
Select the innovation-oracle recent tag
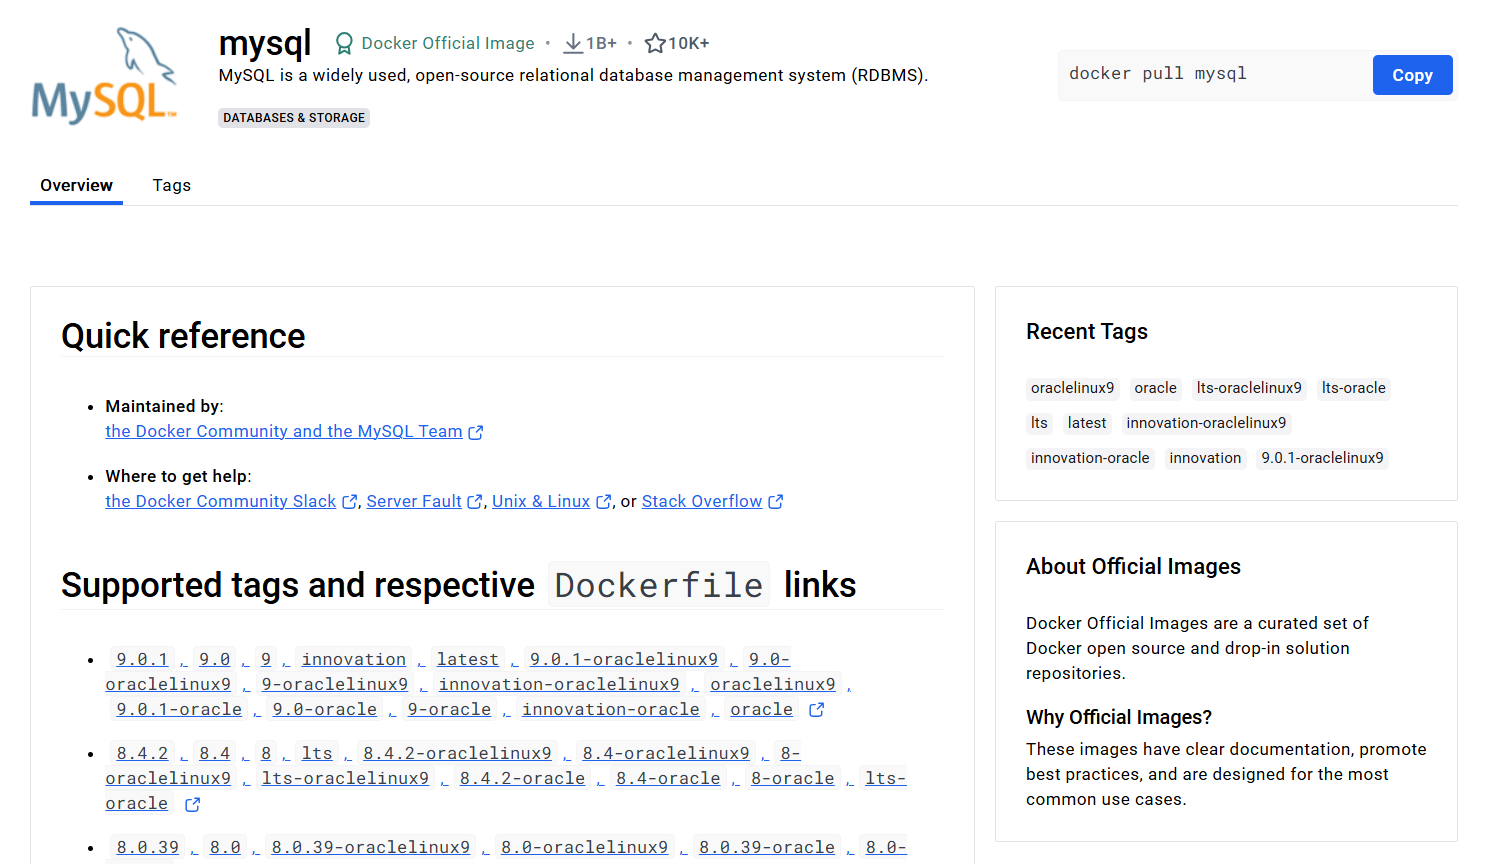[1090, 458]
